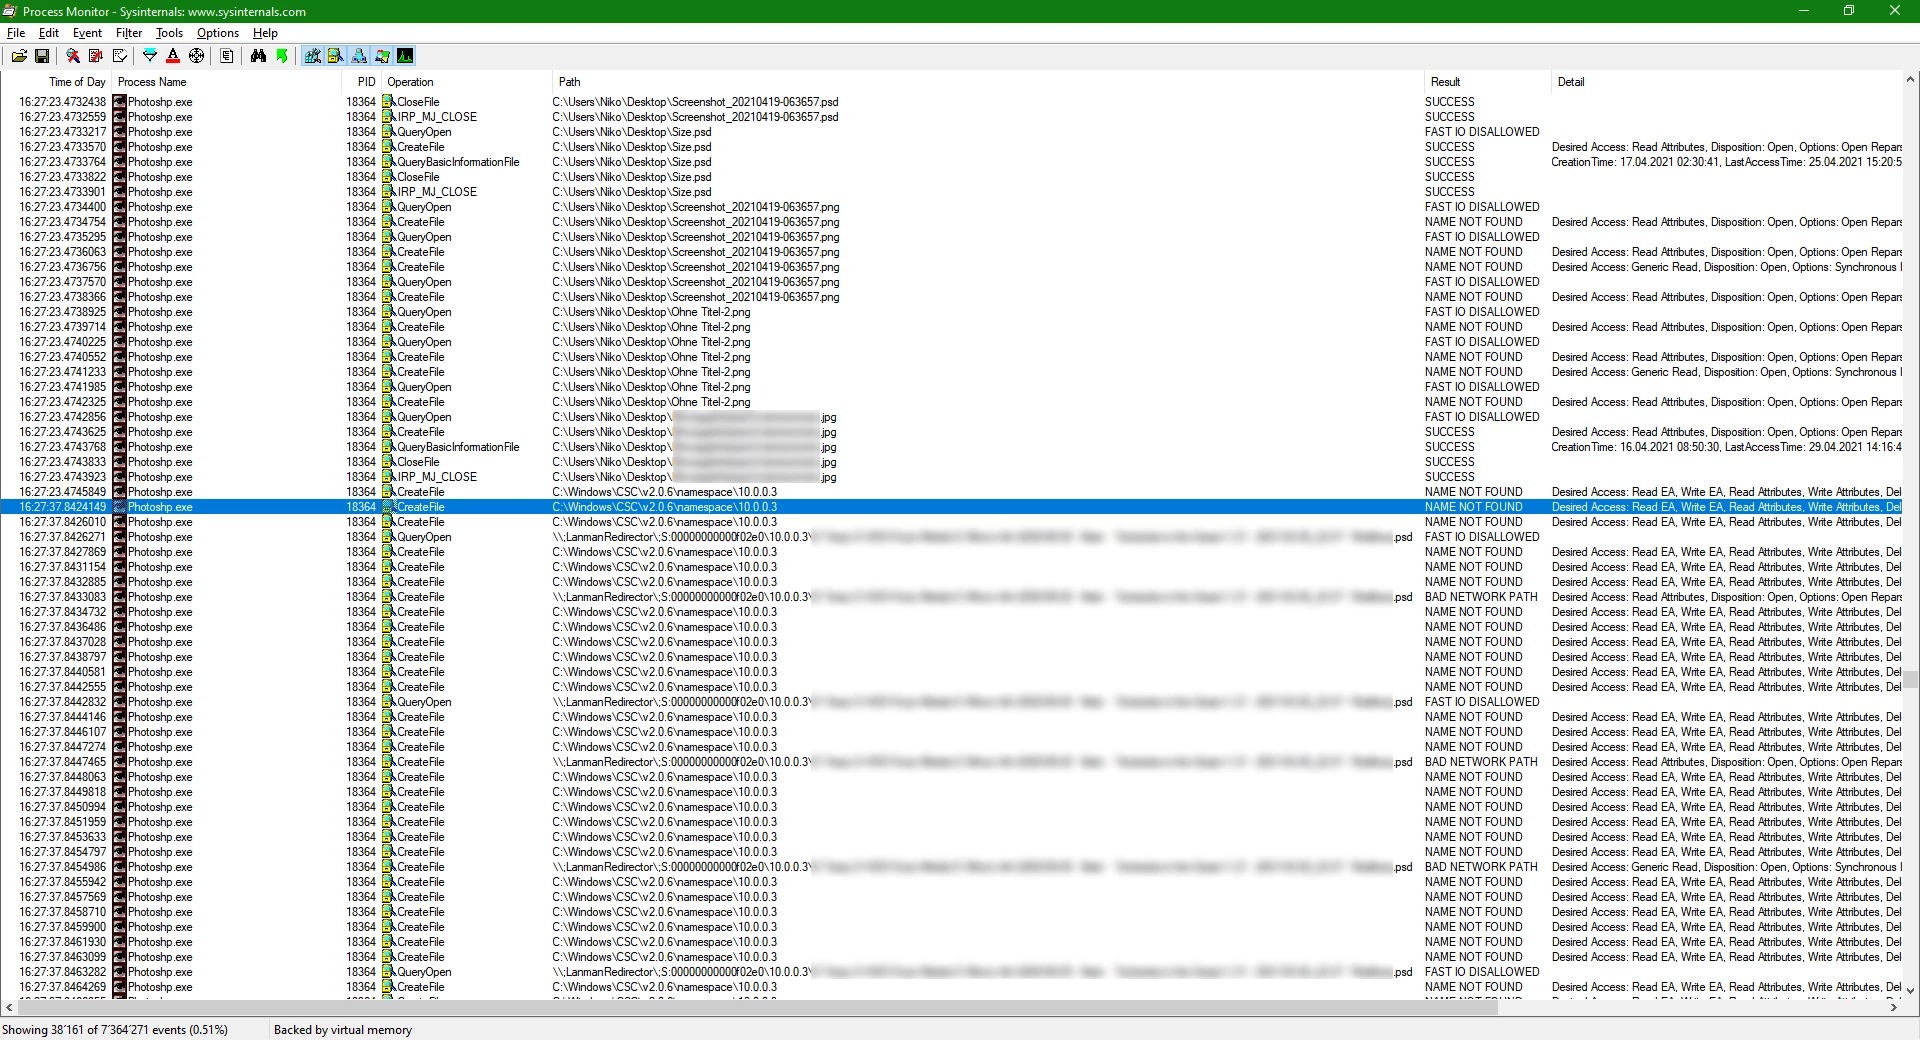Click the scroll-down arrow of the event list
The width and height of the screenshot is (1920, 1040).
pos(1910,991)
